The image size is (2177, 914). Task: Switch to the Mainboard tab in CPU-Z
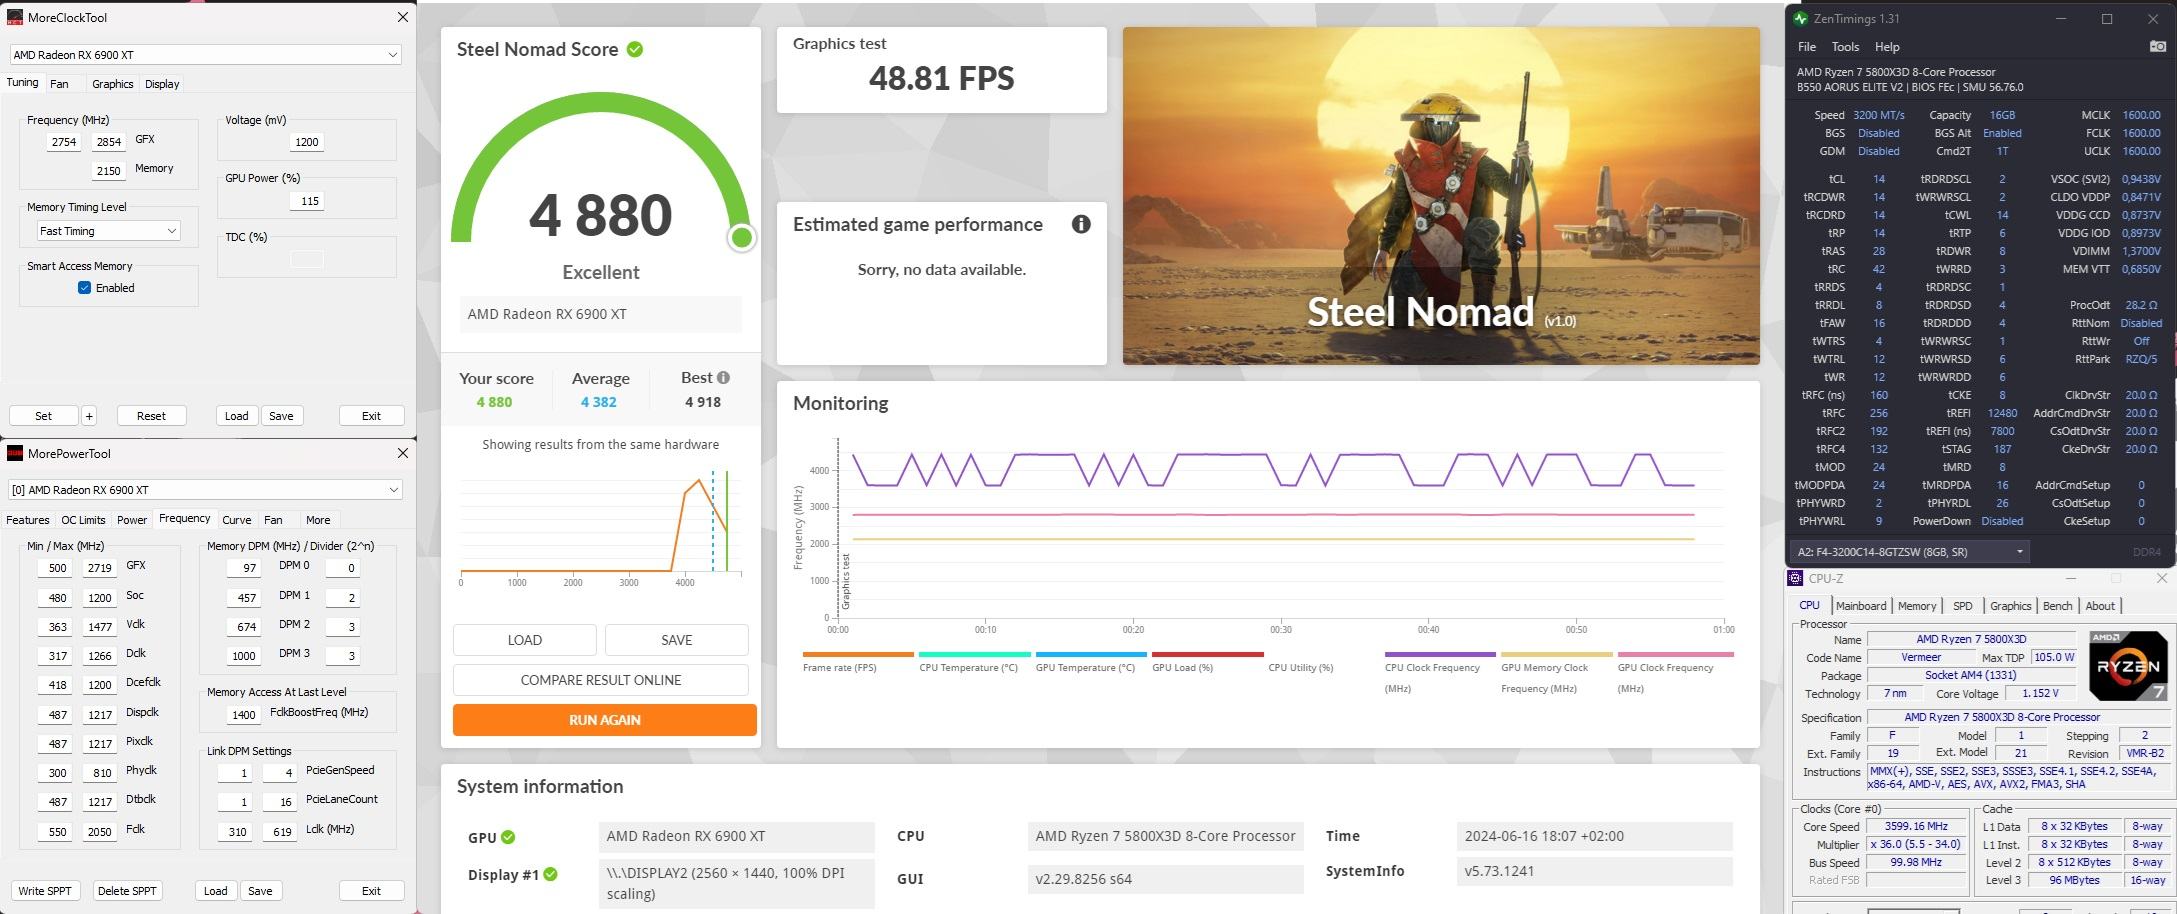[x=1861, y=606]
